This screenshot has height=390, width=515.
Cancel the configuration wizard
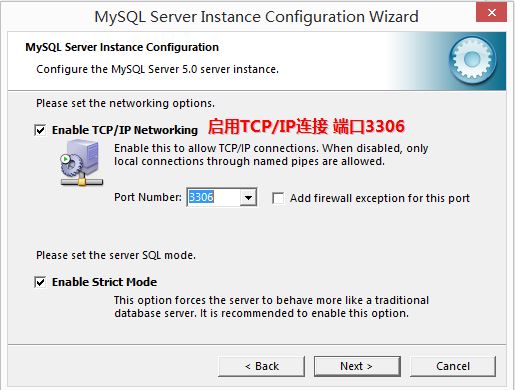click(x=453, y=366)
